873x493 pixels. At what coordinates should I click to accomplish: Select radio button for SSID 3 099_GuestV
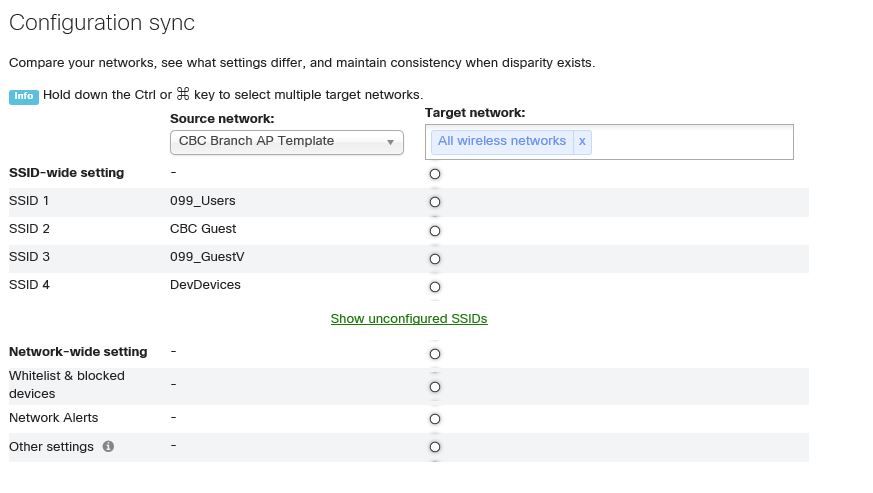pos(435,259)
